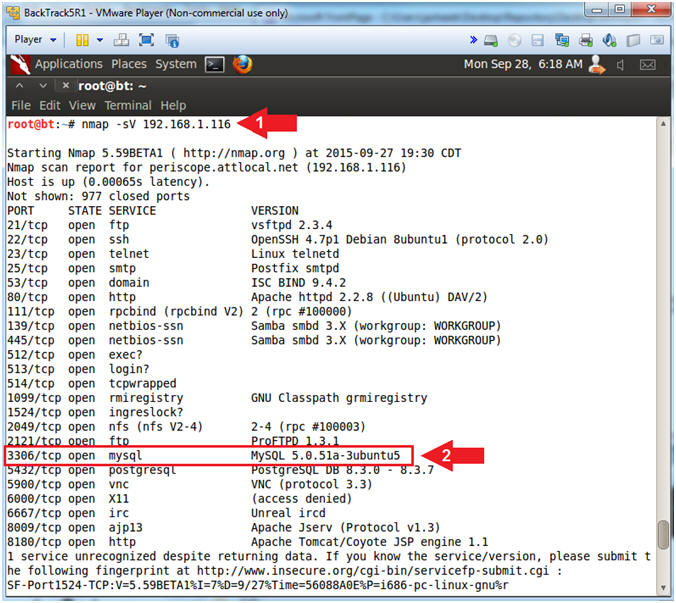
Task: Click the hard disk device icon
Action: coord(491,41)
